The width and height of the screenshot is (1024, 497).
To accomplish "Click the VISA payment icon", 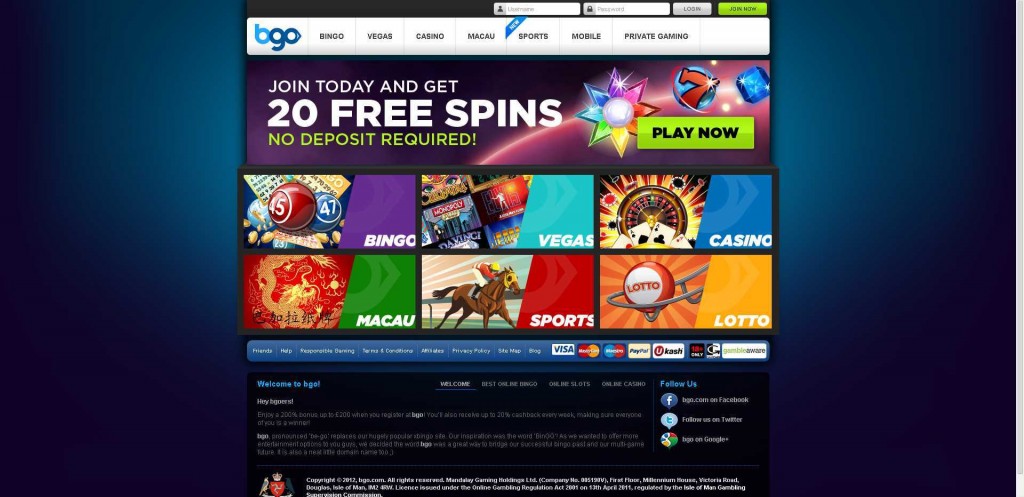I will (x=563, y=350).
